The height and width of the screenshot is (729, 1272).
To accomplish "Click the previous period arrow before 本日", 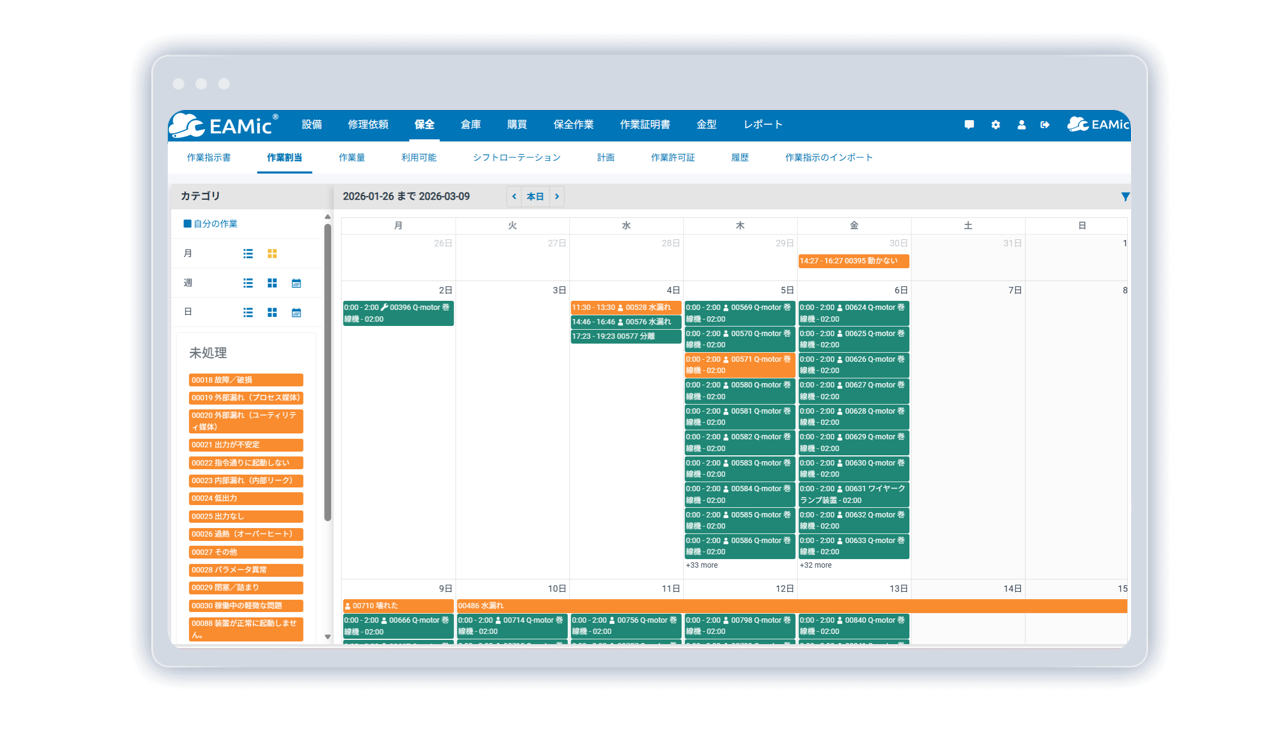I will tap(513, 196).
